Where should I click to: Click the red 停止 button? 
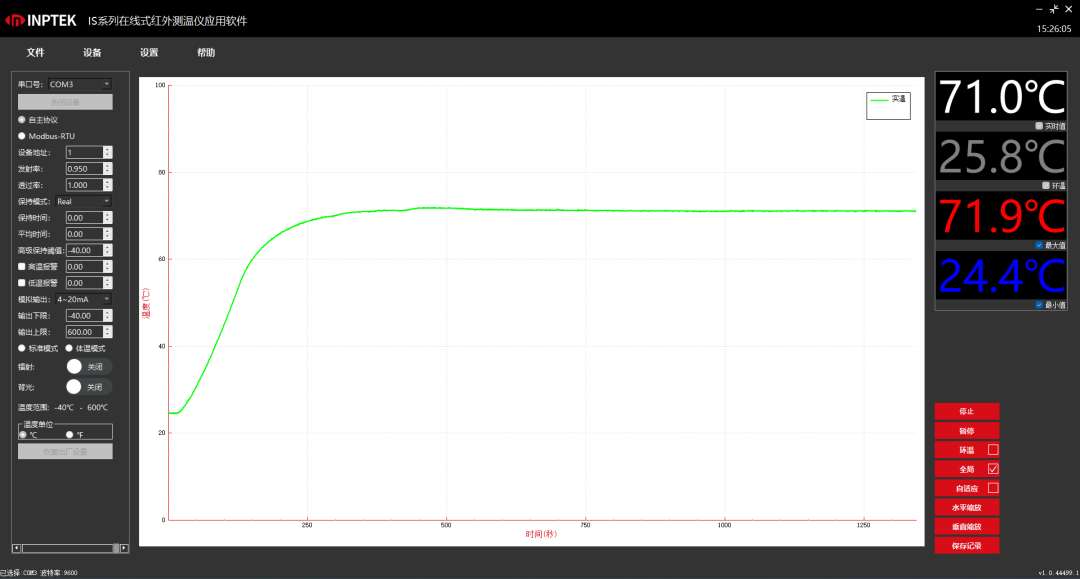point(966,411)
